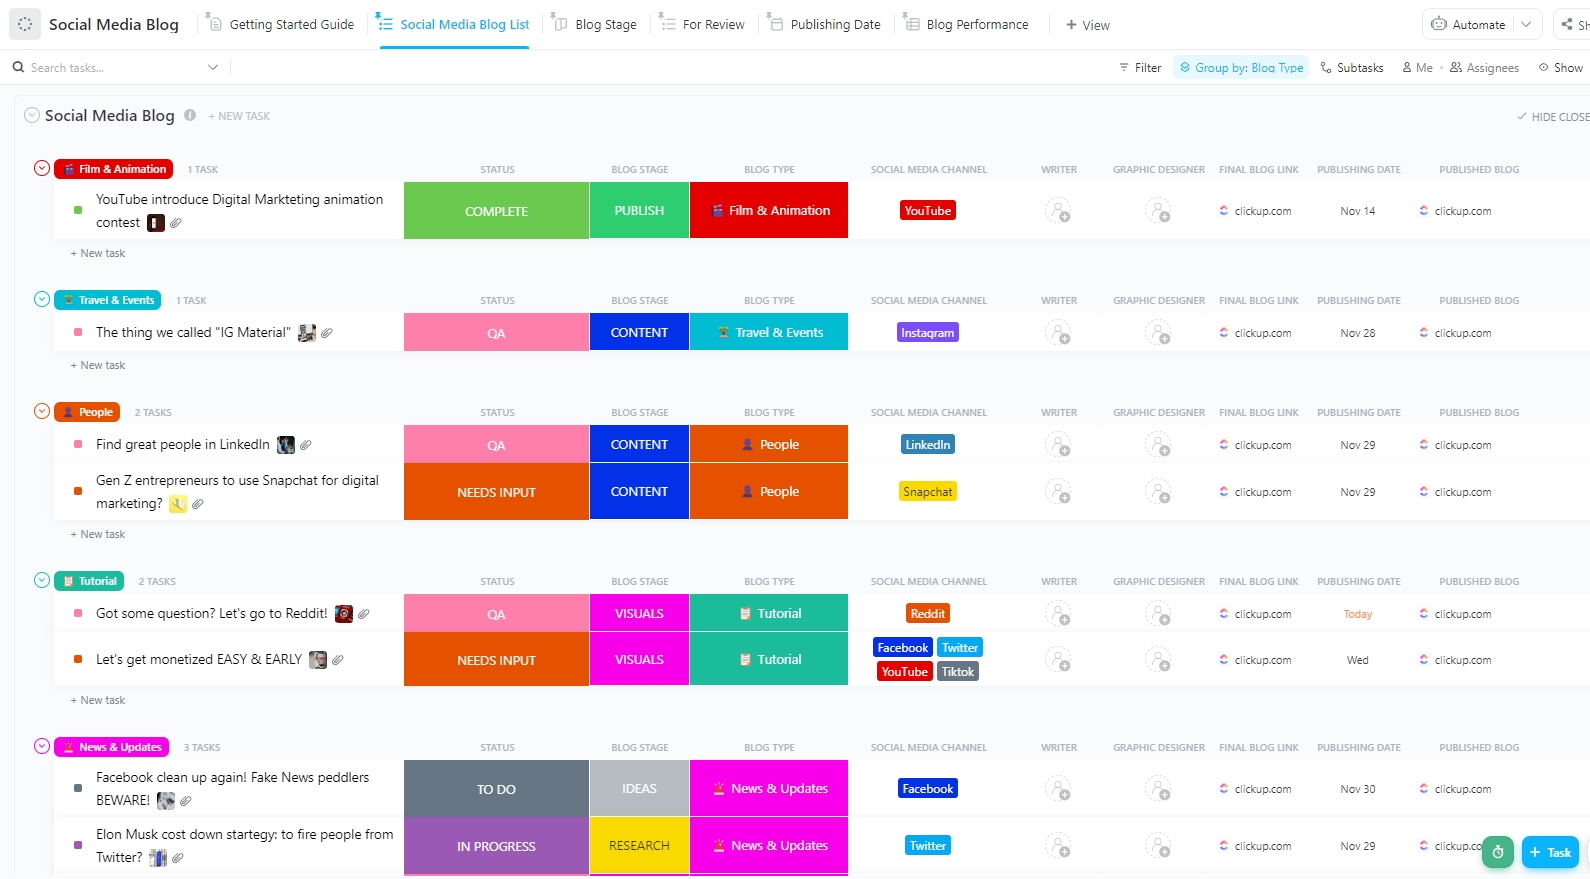This screenshot has height=879, width=1590.
Task: Switch to Getting Started Guide tab
Action: coord(281,24)
